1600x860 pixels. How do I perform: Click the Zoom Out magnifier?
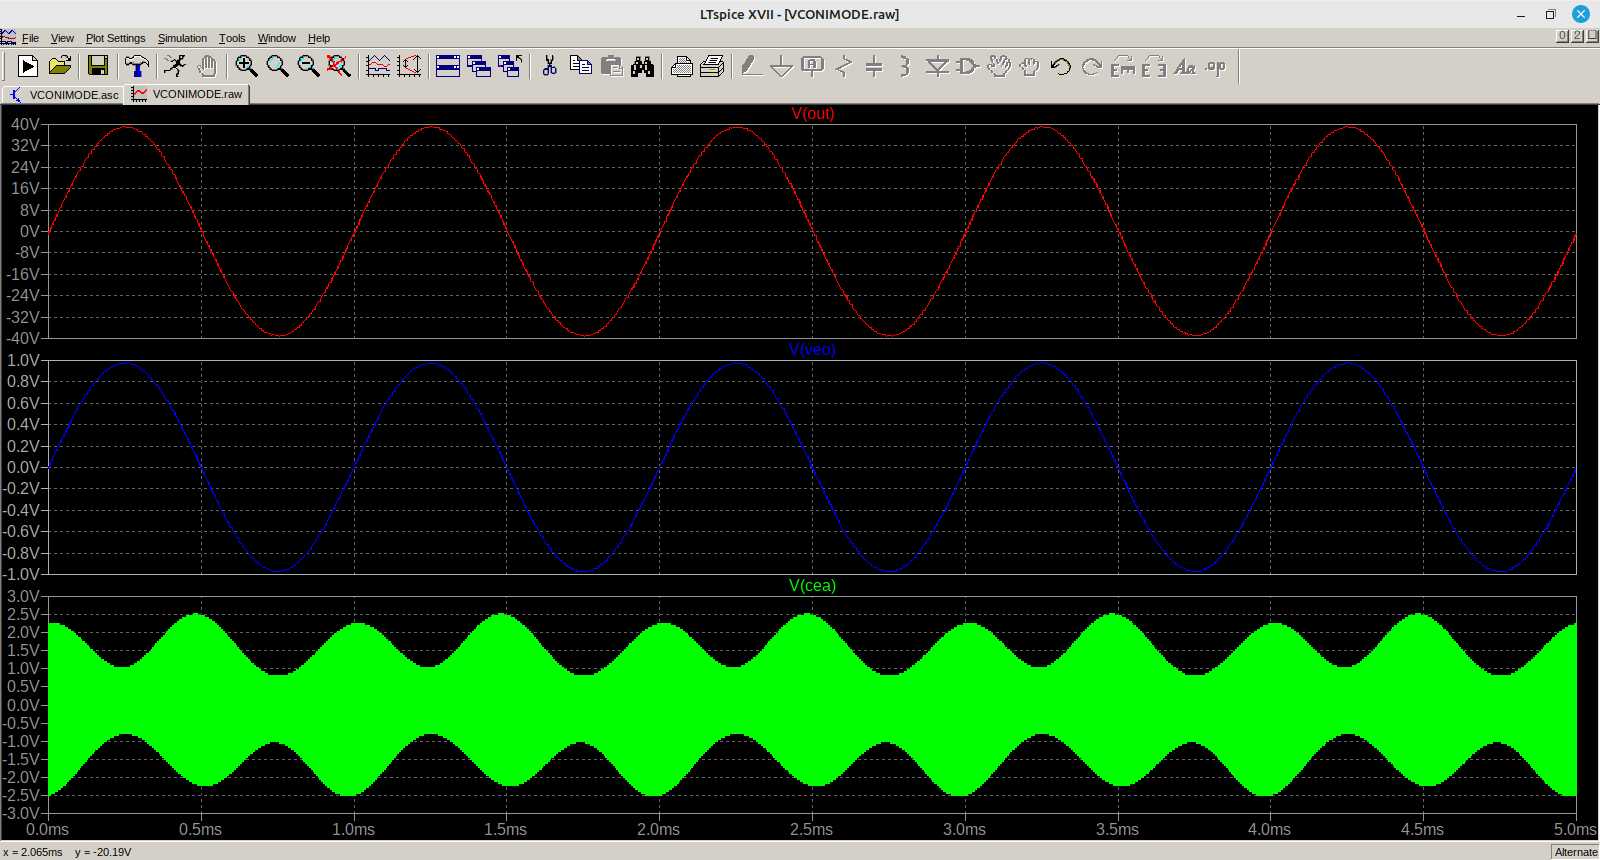click(x=308, y=66)
